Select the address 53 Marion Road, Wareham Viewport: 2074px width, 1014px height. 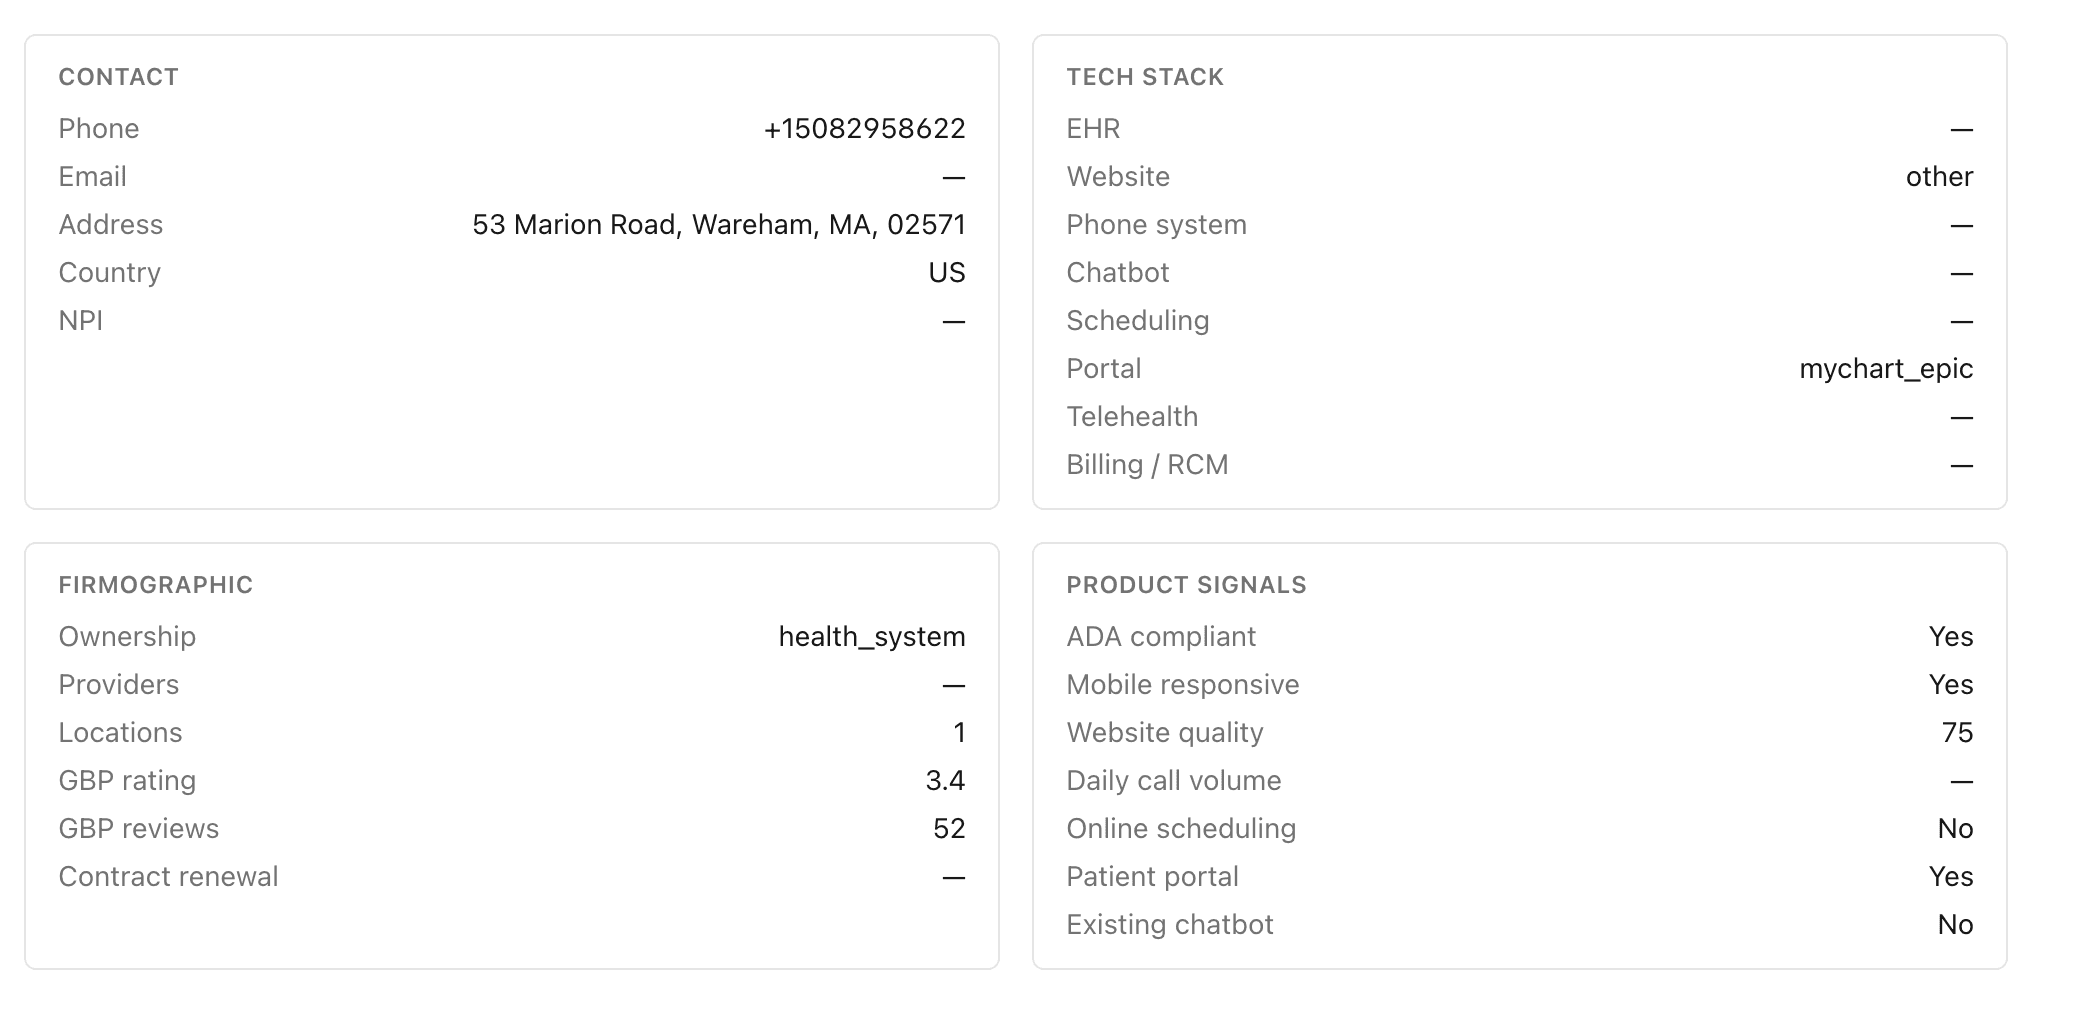(719, 225)
